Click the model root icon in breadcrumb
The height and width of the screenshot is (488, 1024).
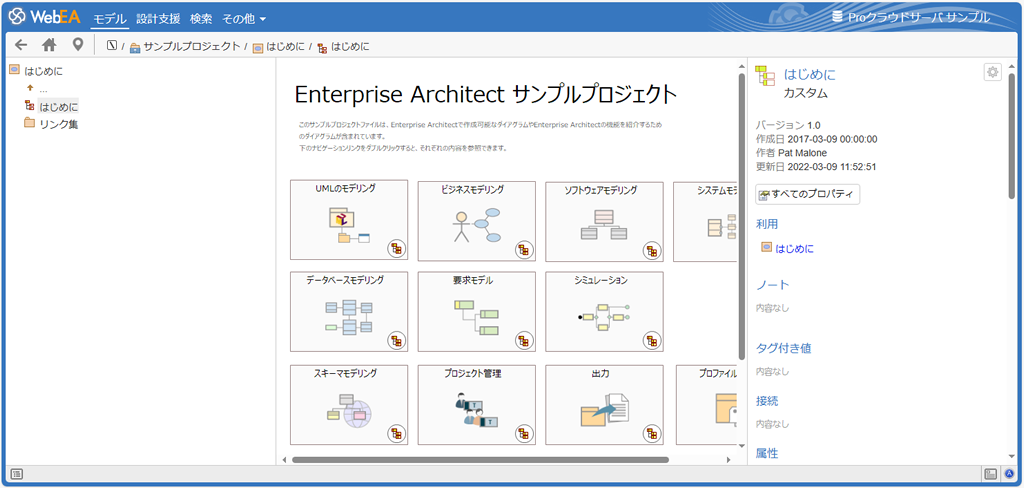point(112,46)
